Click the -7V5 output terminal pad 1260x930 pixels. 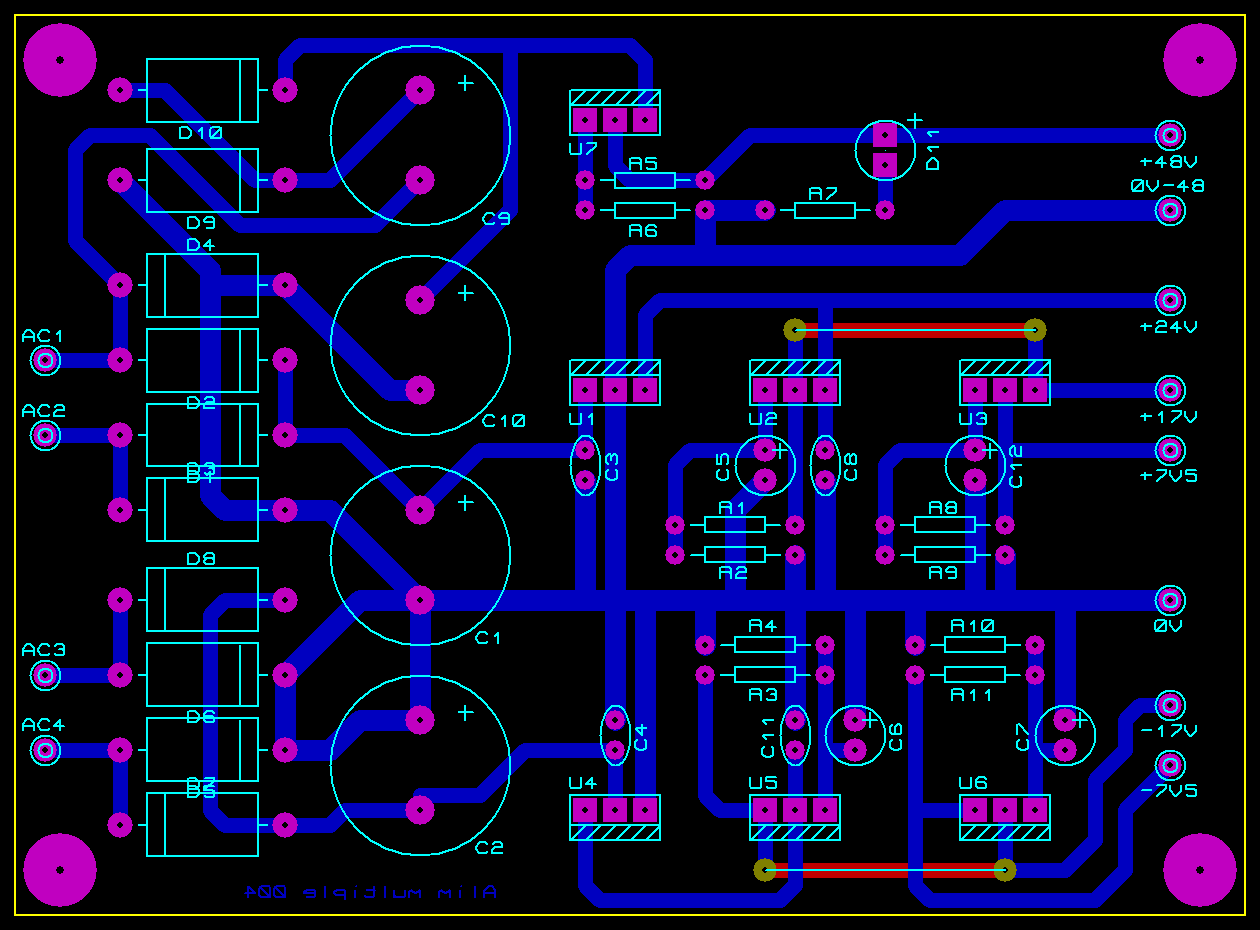click(x=1170, y=765)
